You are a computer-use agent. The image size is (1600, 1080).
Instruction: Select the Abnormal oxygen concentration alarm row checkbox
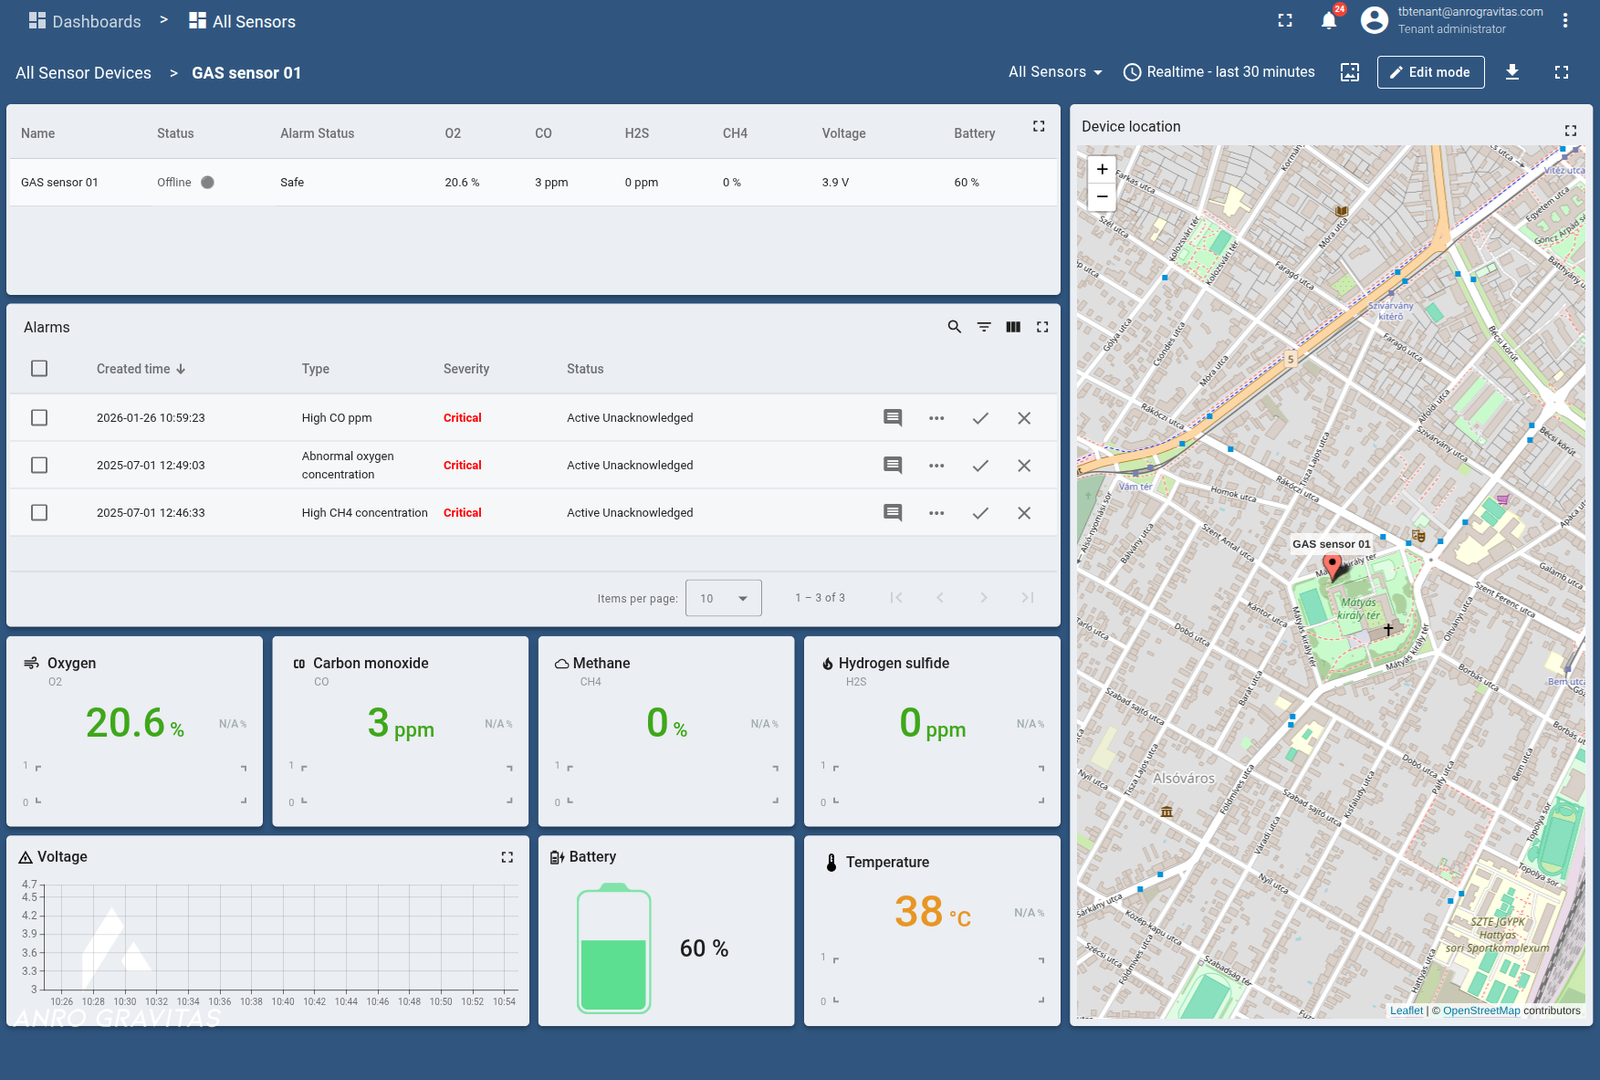coord(39,465)
